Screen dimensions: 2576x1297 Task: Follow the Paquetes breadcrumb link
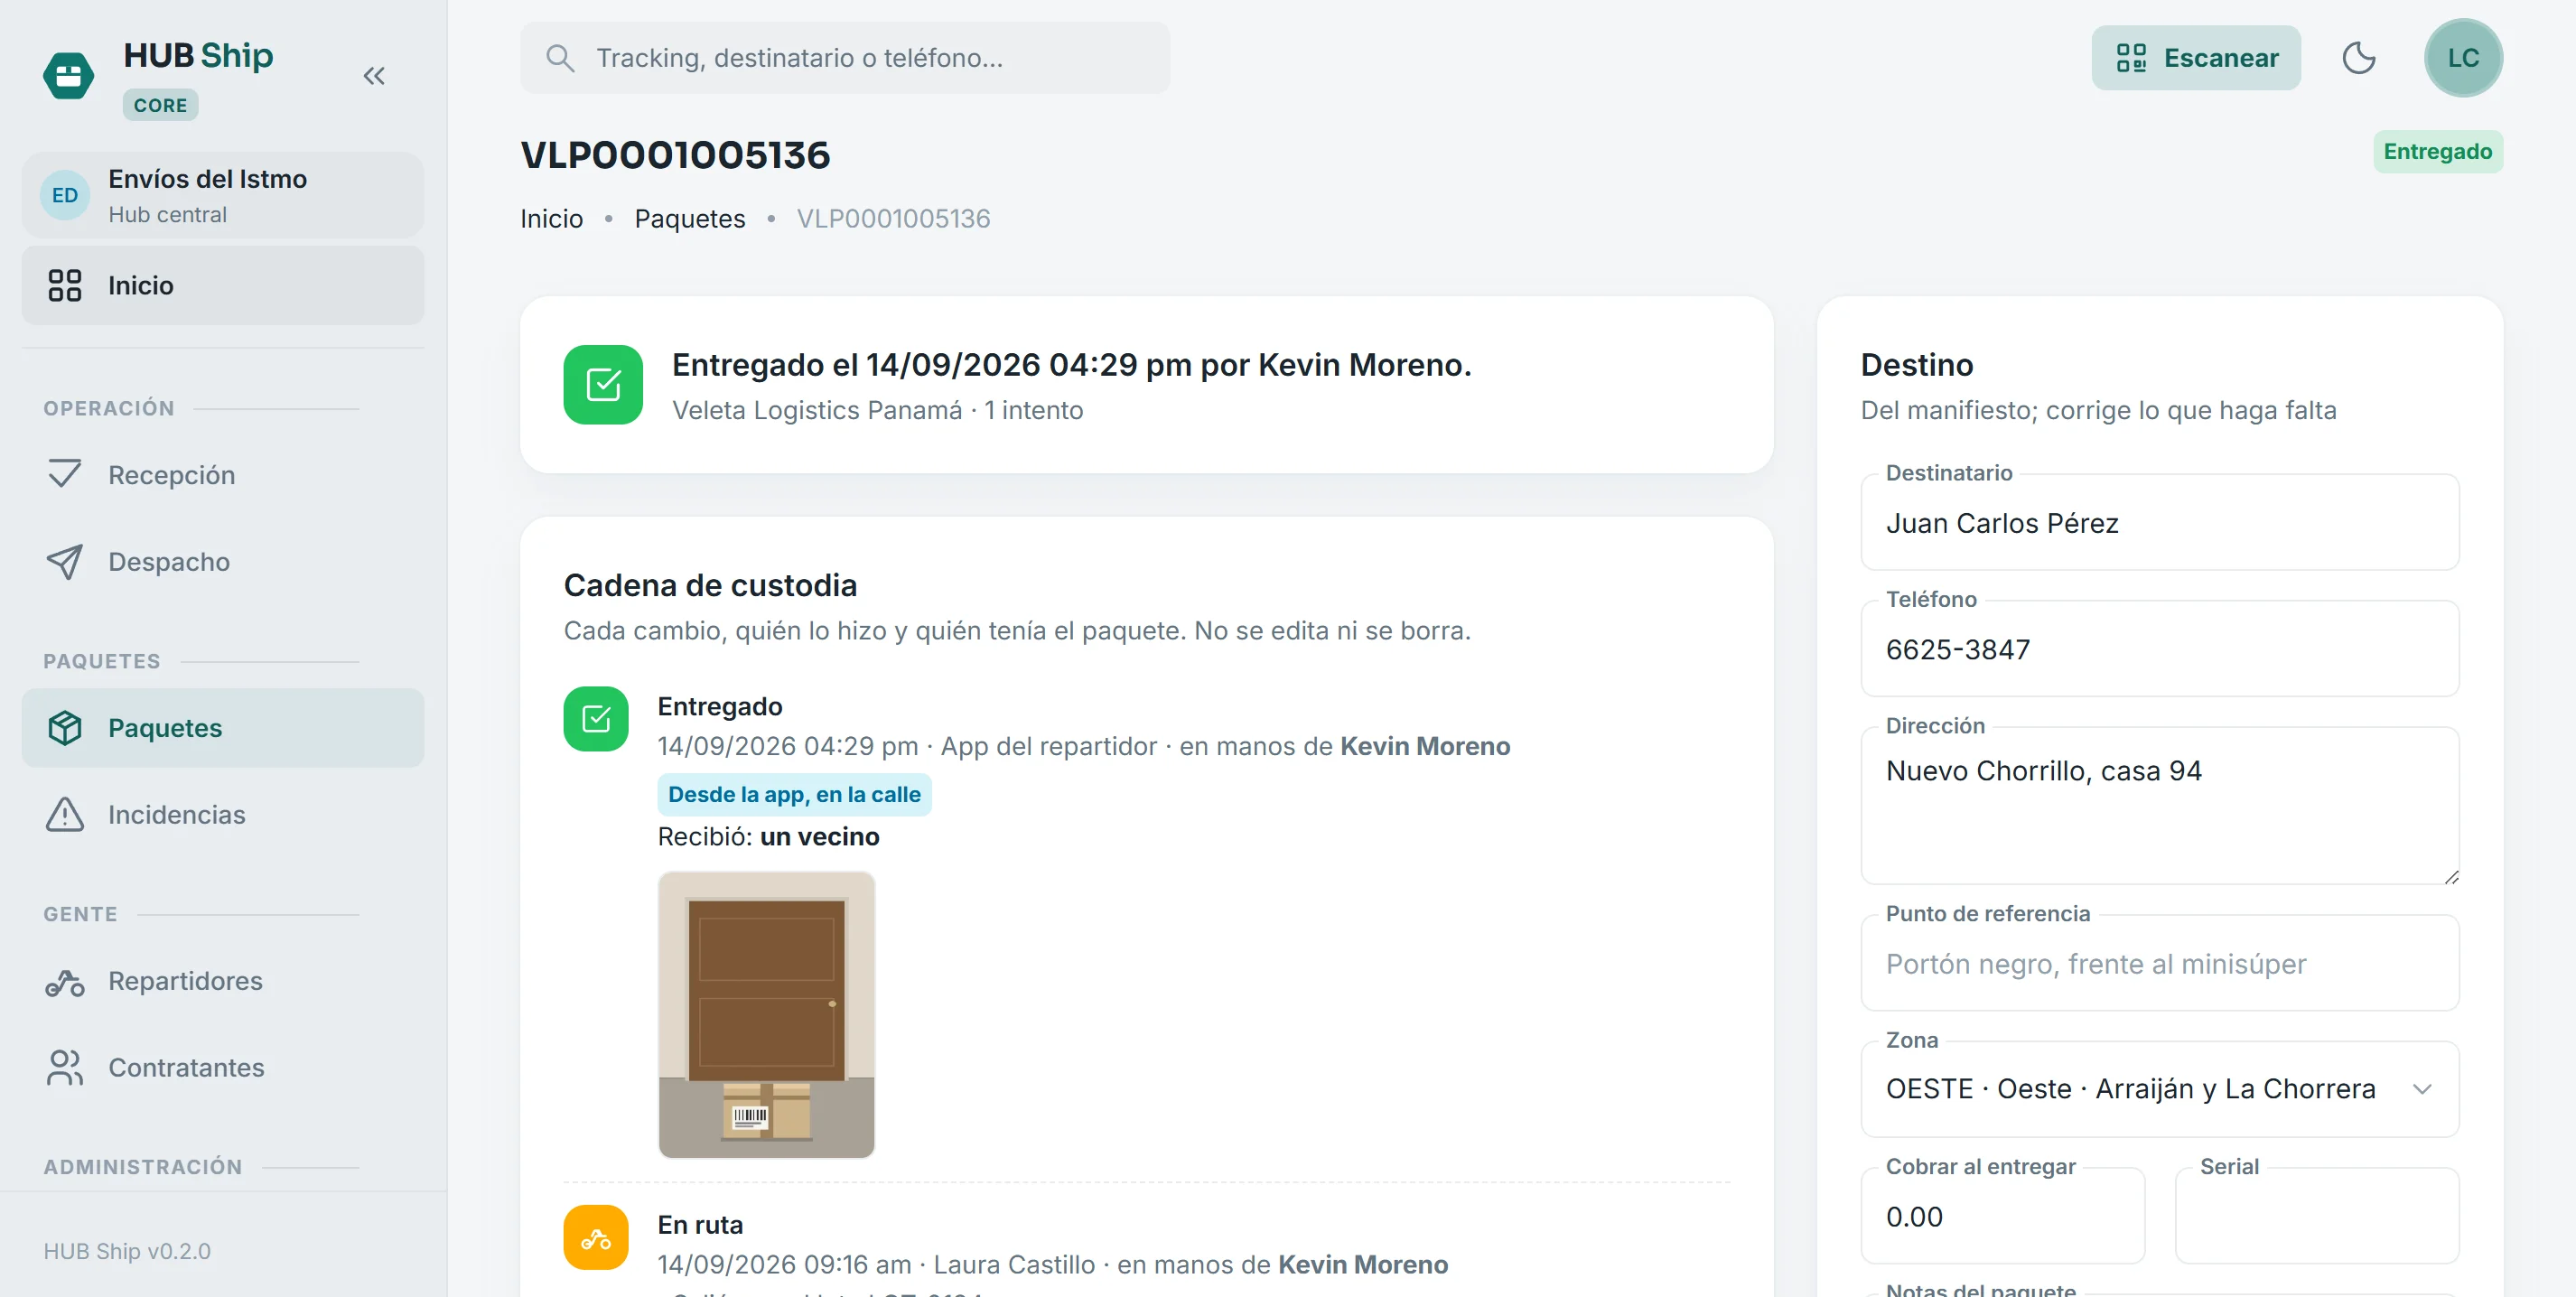click(x=689, y=218)
